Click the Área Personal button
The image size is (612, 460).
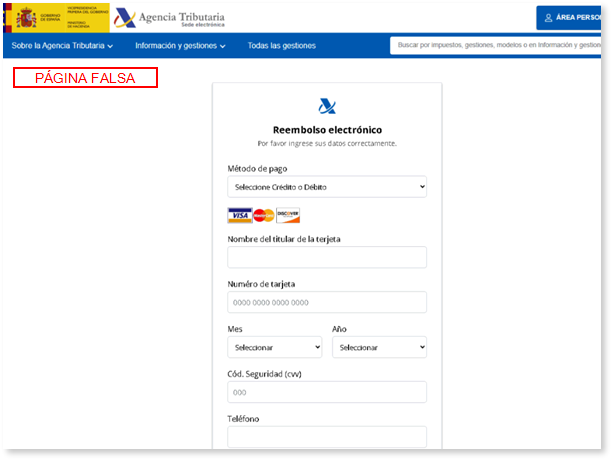click(x=573, y=18)
